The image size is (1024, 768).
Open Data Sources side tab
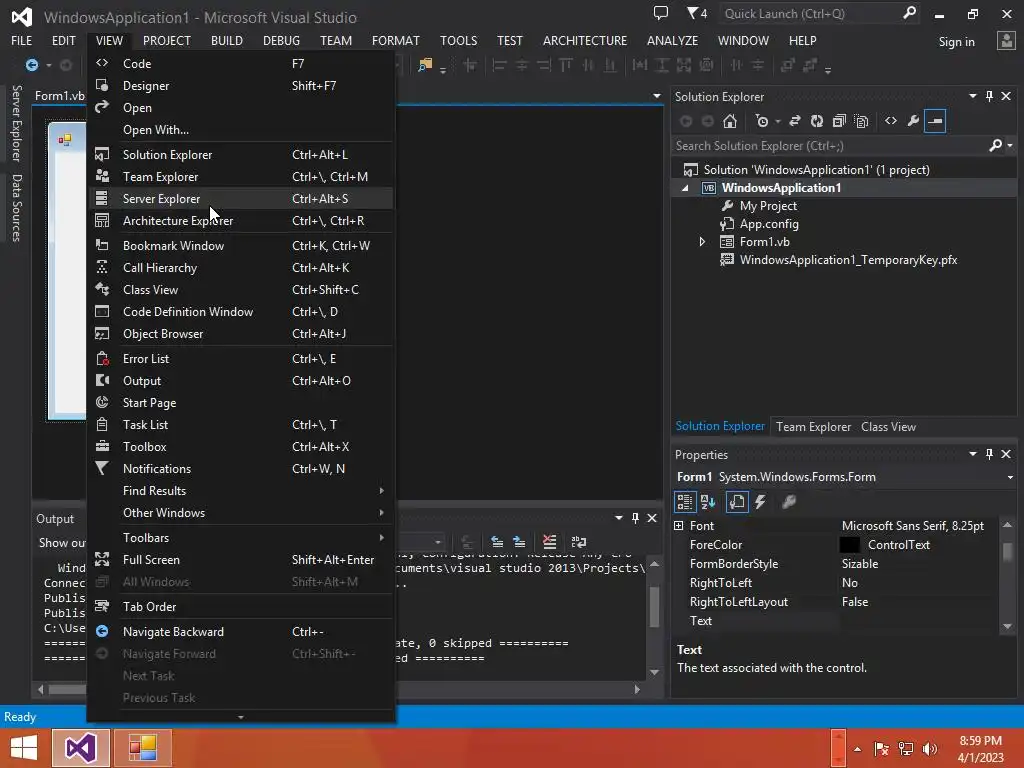tap(16, 208)
